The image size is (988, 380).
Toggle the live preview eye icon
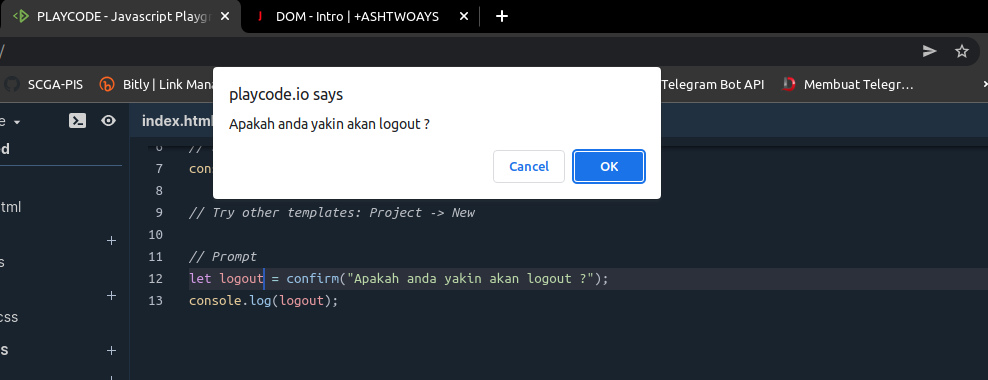click(x=108, y=121)
